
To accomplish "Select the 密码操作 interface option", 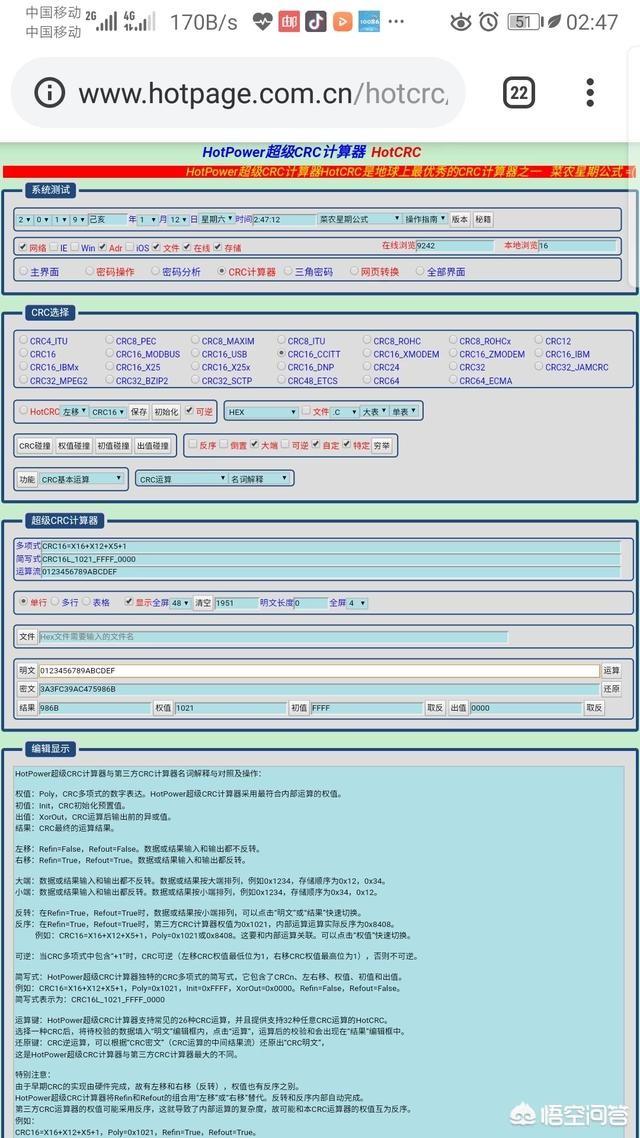I will pyautogui.click(x=89, y=271).
